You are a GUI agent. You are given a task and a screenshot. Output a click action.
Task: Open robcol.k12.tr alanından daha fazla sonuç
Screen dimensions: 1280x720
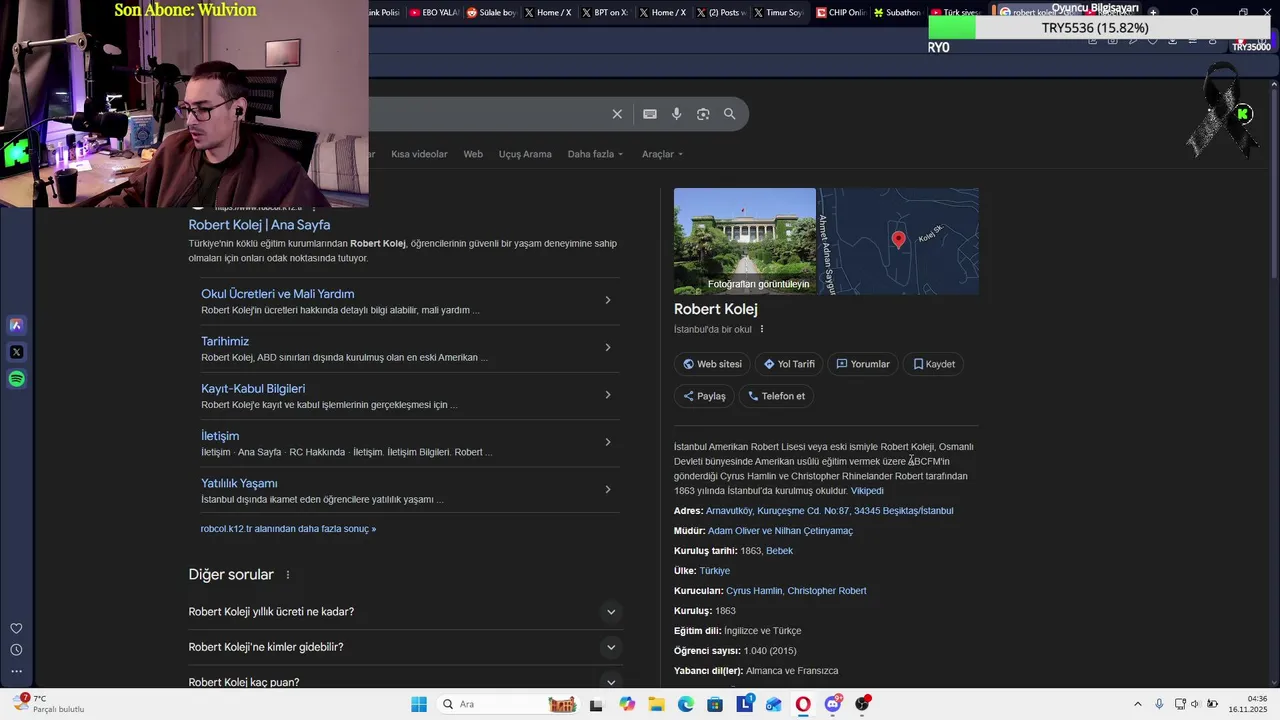tap(288, 529)
